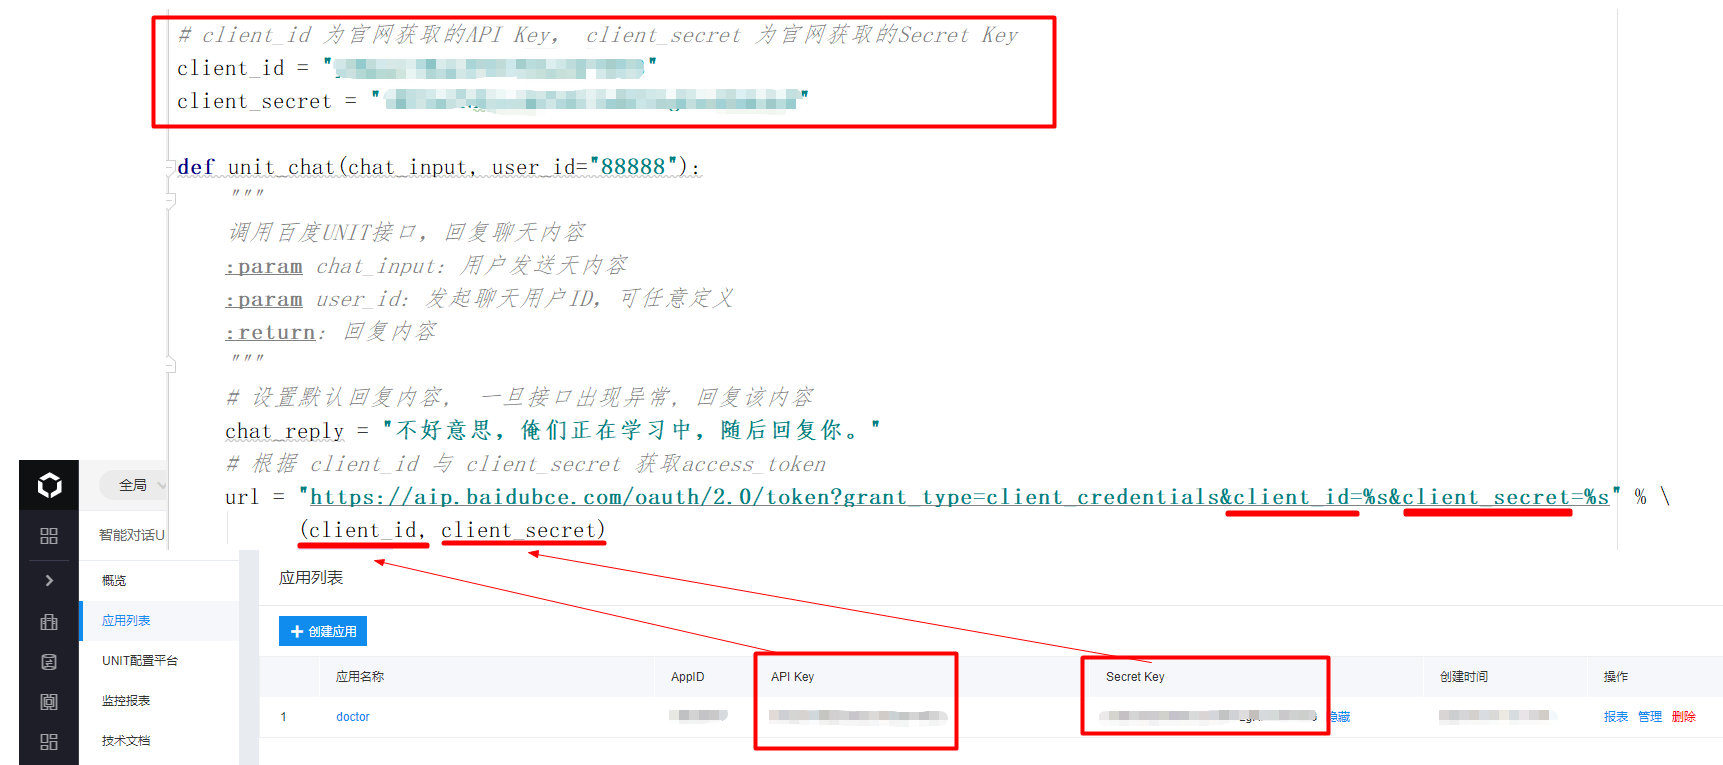Open the 全局 region dropdown

pos(135,485)
